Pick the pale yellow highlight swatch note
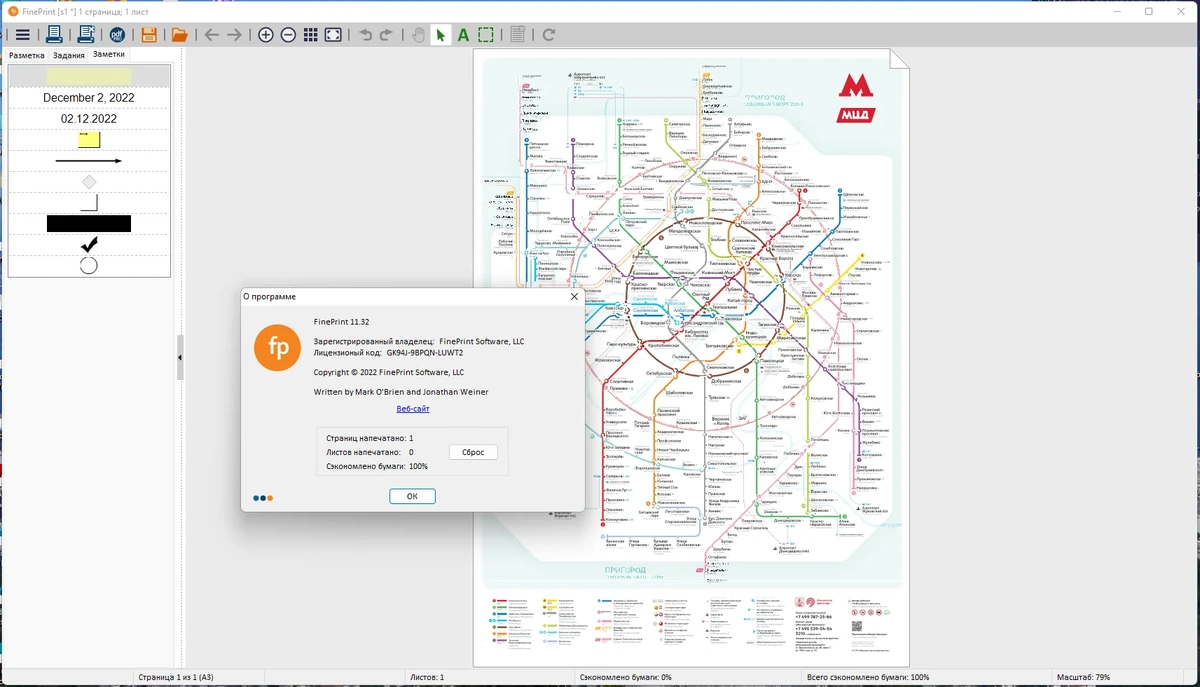This screenshot has height=687, width=1200. [x=89, y=77]
